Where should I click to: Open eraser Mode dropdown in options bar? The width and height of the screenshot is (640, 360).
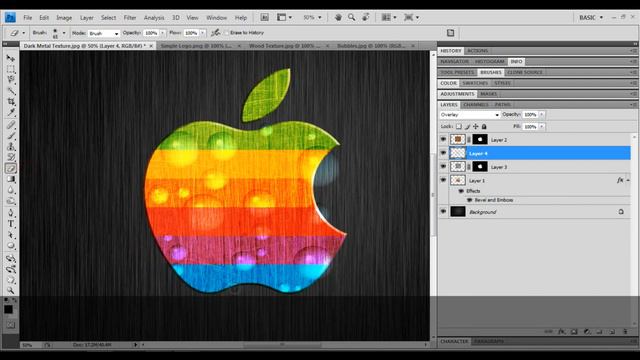pos(104,33)
